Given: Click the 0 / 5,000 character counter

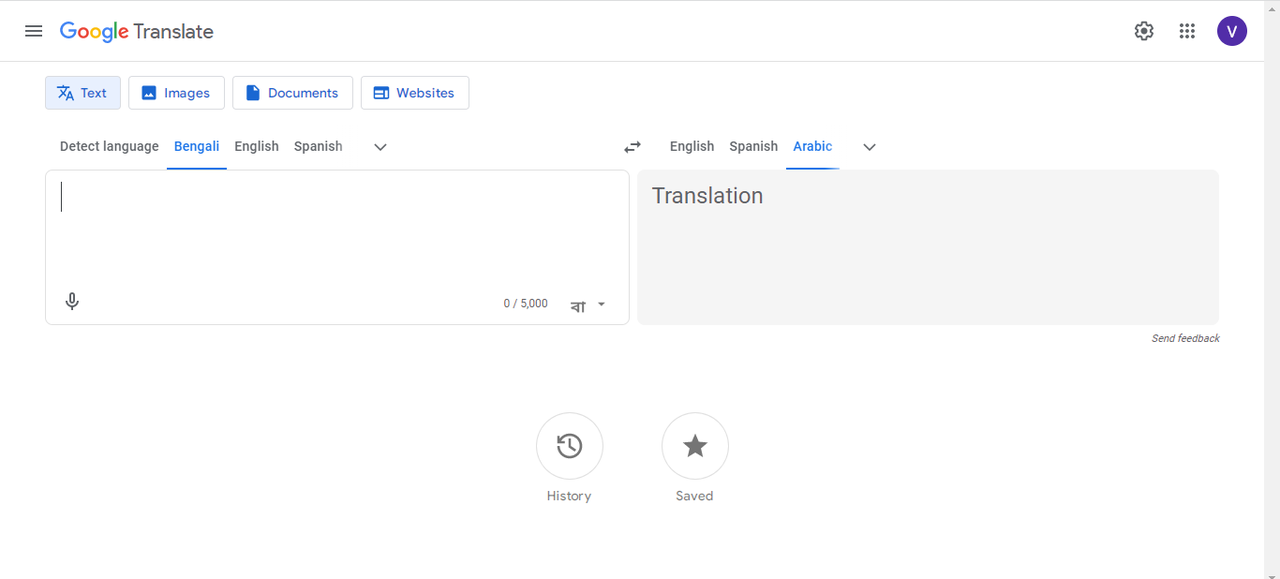Looking at the screenshot, I should point(526,304).
